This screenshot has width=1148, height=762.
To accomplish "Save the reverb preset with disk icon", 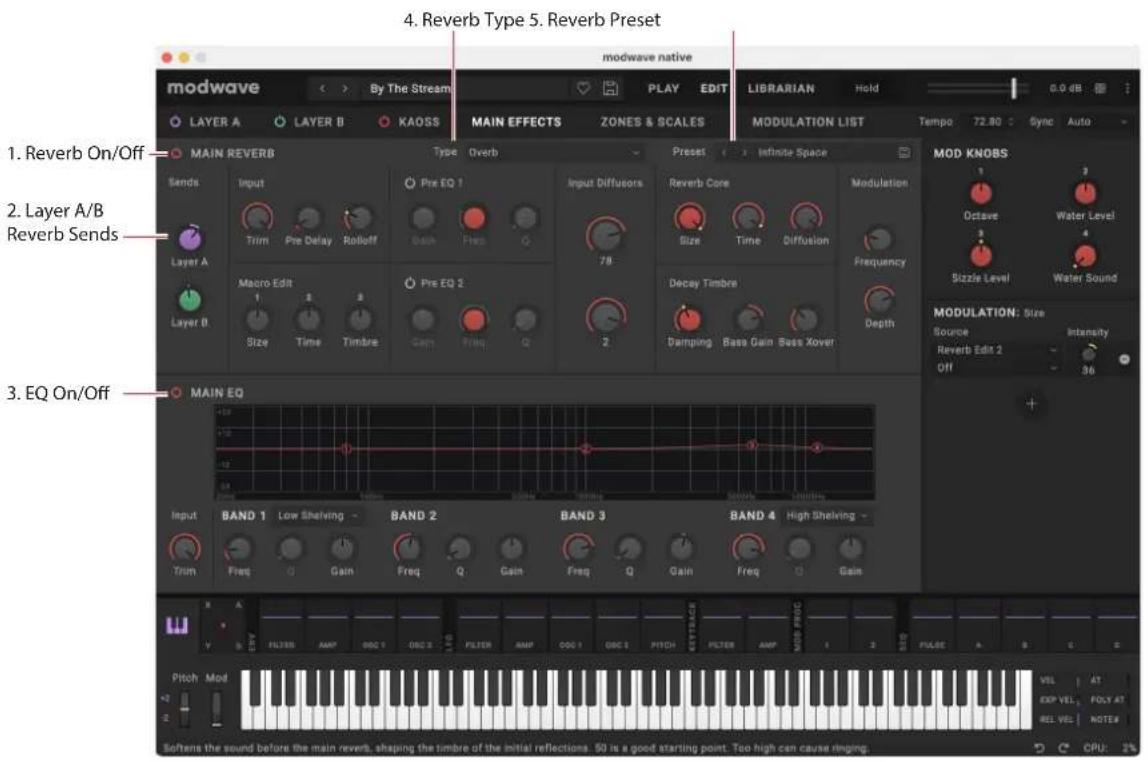I will coord(904,152).
